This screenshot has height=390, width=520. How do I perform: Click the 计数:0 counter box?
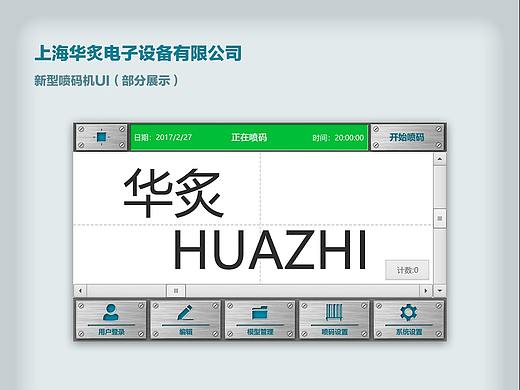click(407, 270)
